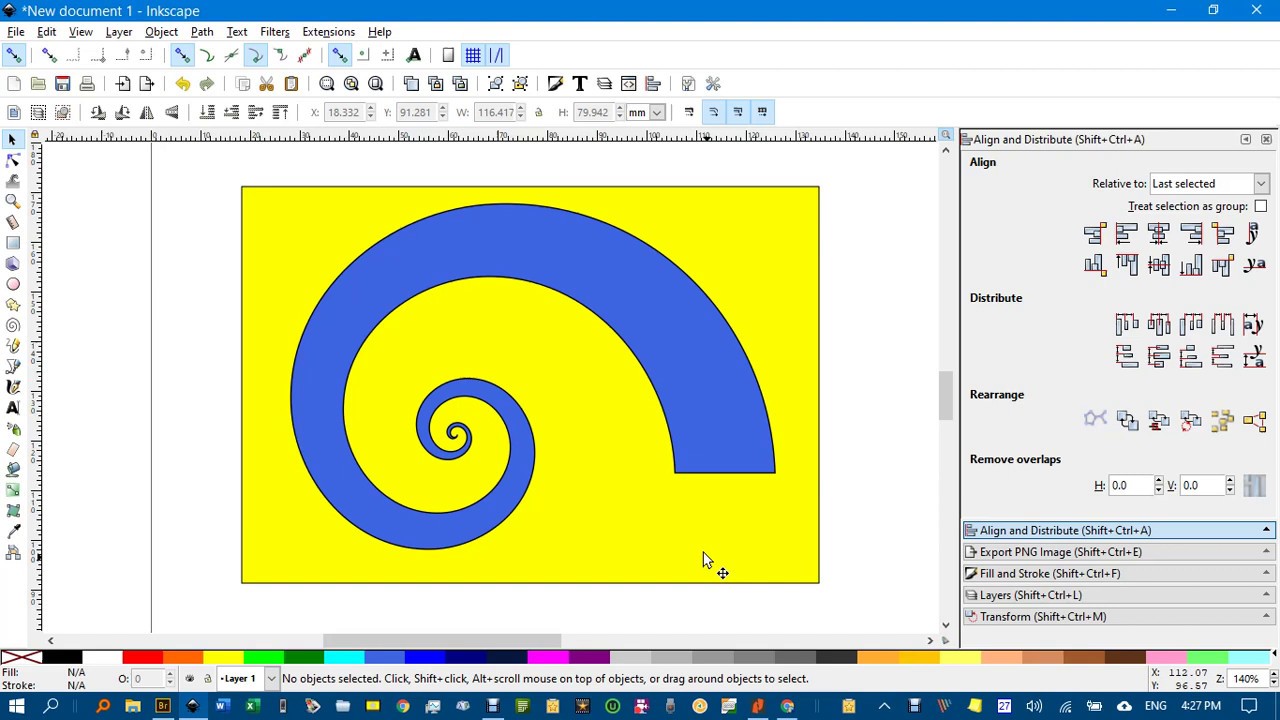Open the XML editor icon
Screen dimensions: 1280x720
point(629,84)
